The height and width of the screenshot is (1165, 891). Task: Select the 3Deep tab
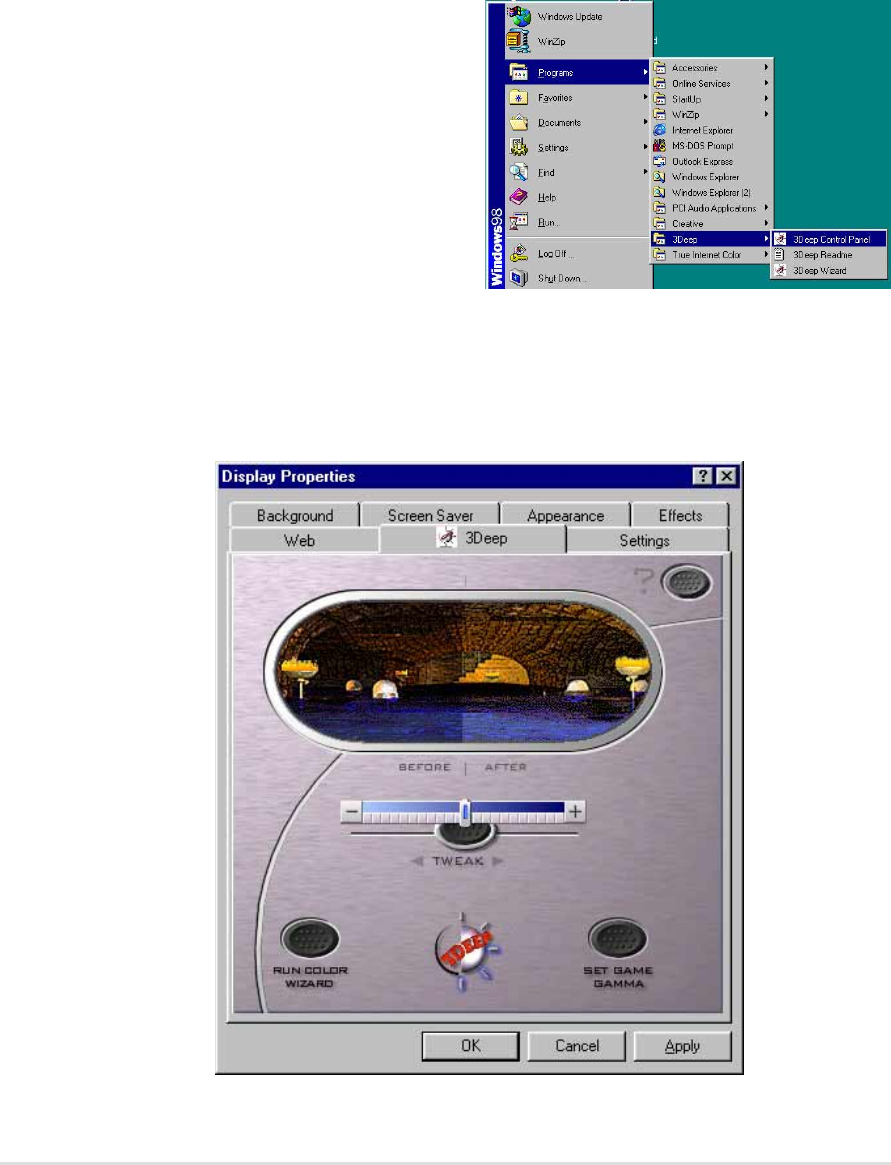473,538
